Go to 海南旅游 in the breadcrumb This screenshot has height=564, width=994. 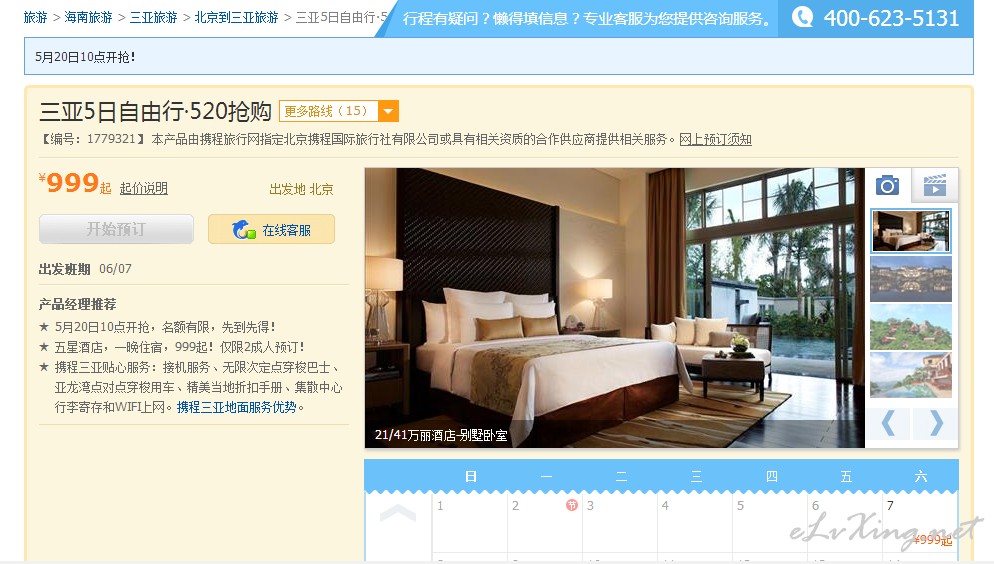tap(88, 17)
